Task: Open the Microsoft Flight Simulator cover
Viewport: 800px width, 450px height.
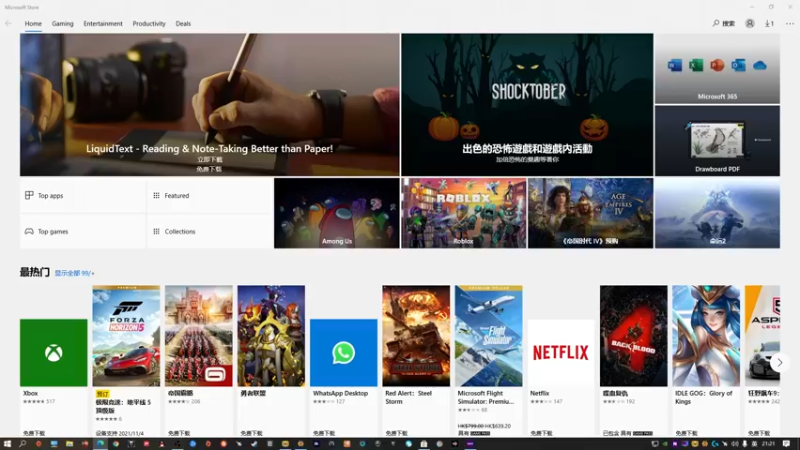Action: (x=488, y=336)
